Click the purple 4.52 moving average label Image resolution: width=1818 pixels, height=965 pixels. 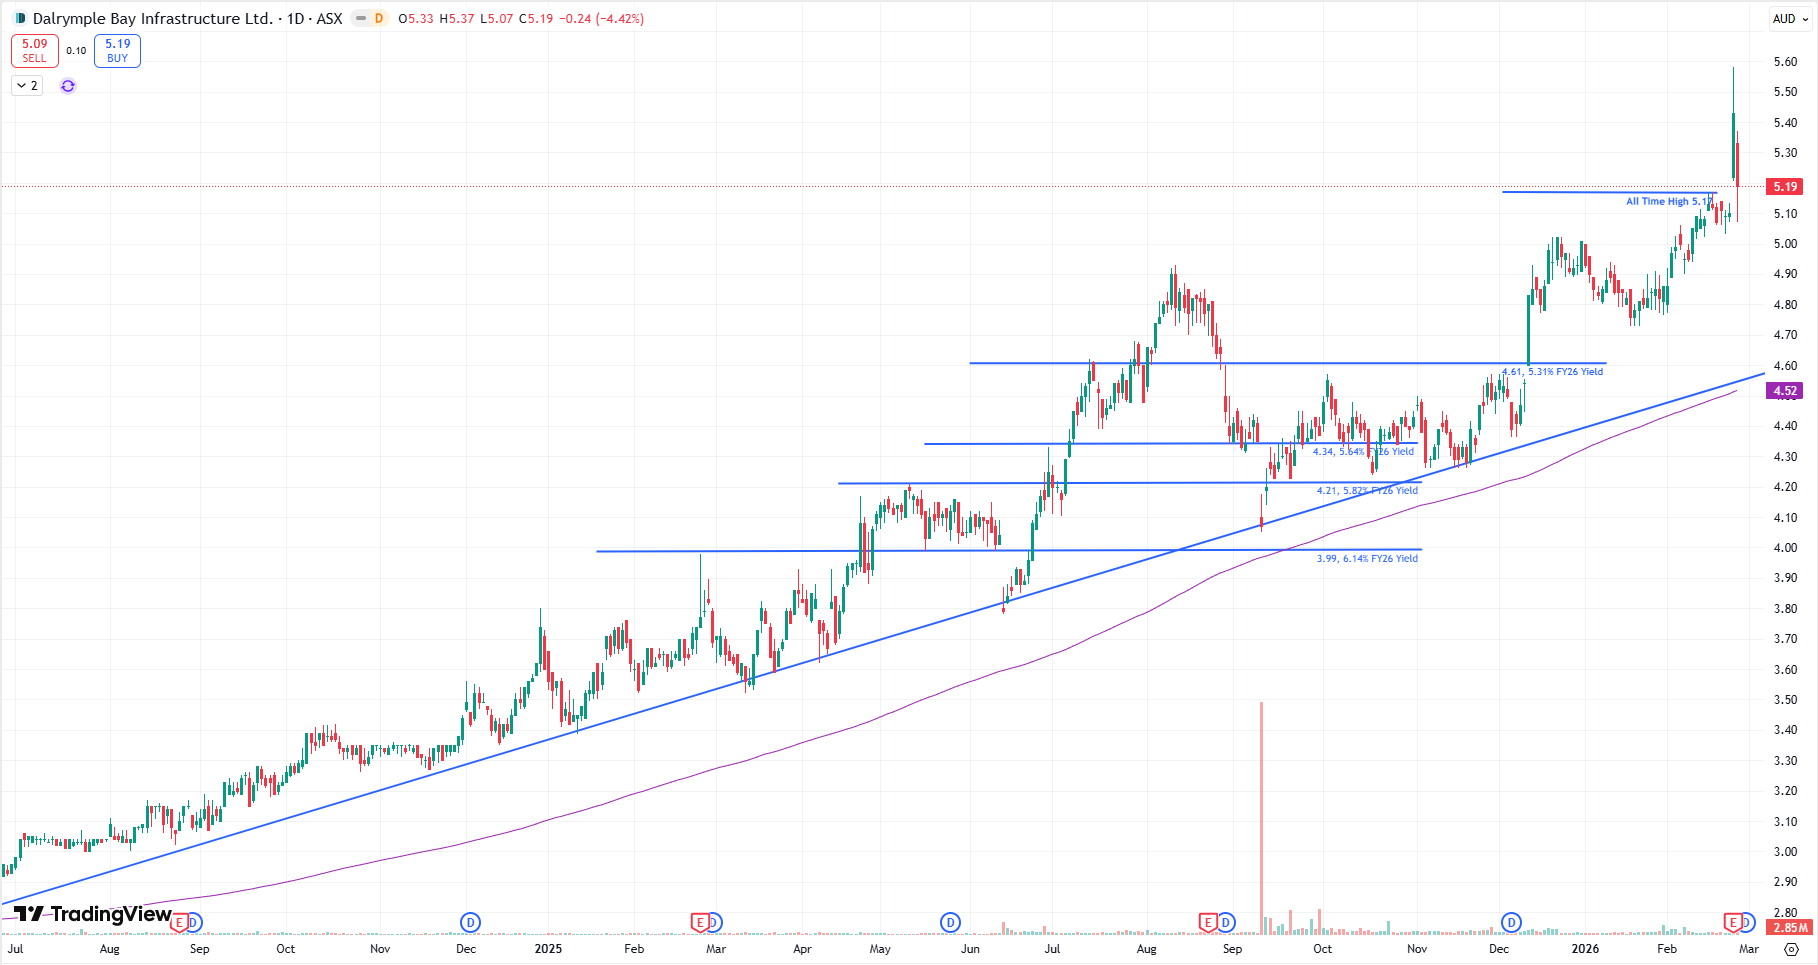point(1785,391)
